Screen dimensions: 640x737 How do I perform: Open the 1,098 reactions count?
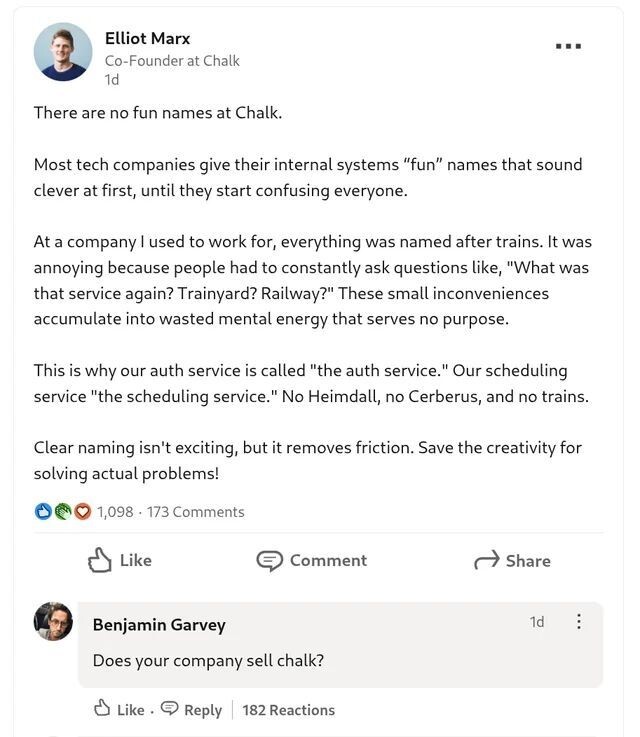point(115,512)
